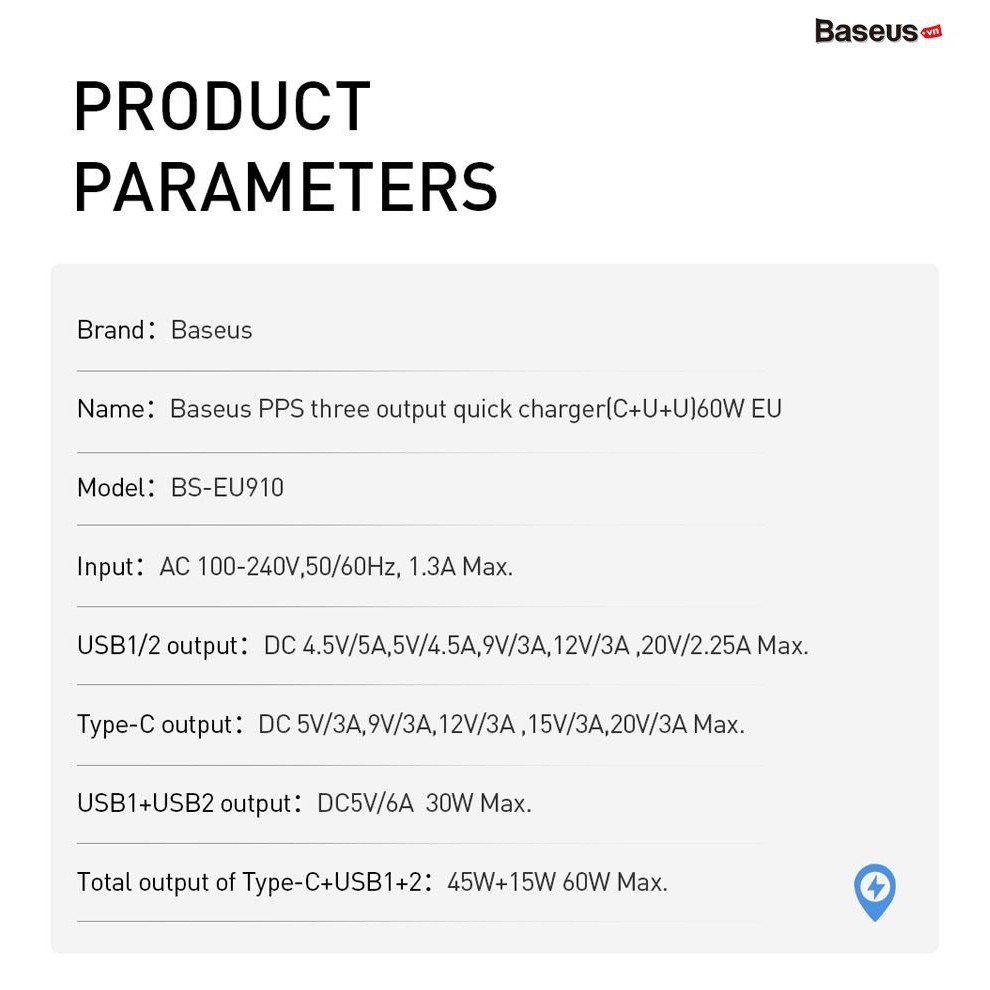Click the model number BS-EU910
The height and width of the screenshot is (990, 990).
[x=228, y=488]
